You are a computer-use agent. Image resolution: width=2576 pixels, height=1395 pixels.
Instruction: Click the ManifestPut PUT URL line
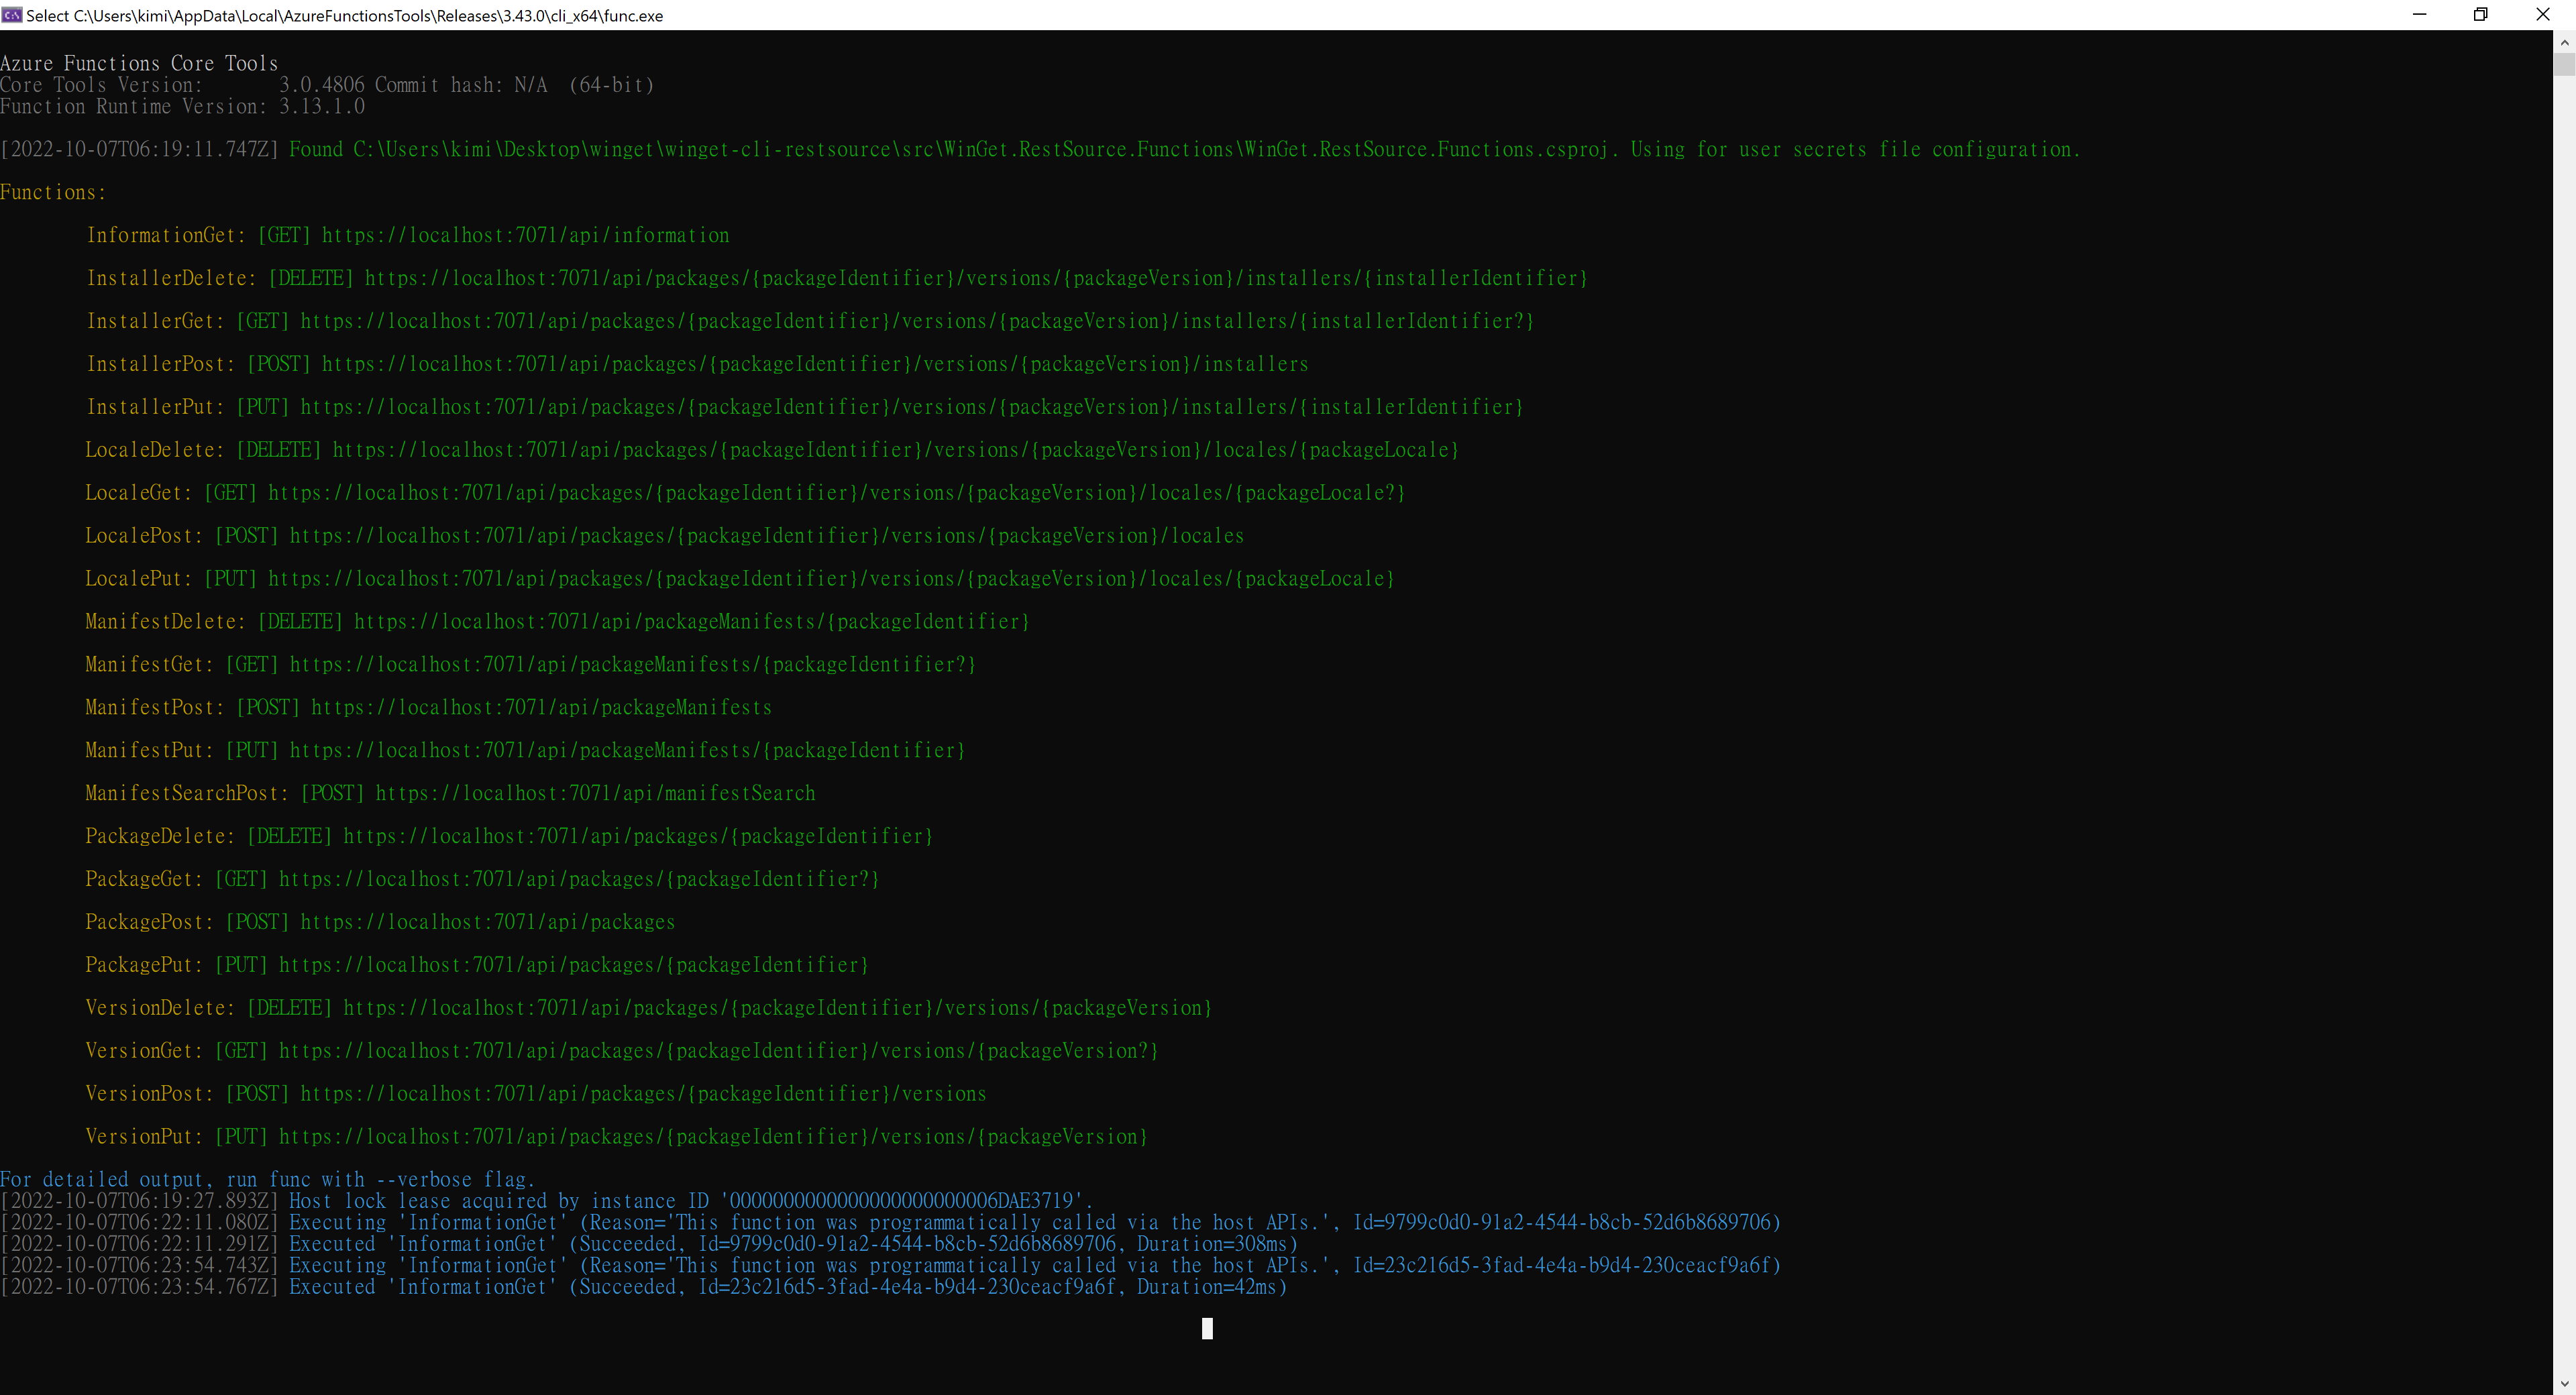pyautogui.click(x=526, y=750)
